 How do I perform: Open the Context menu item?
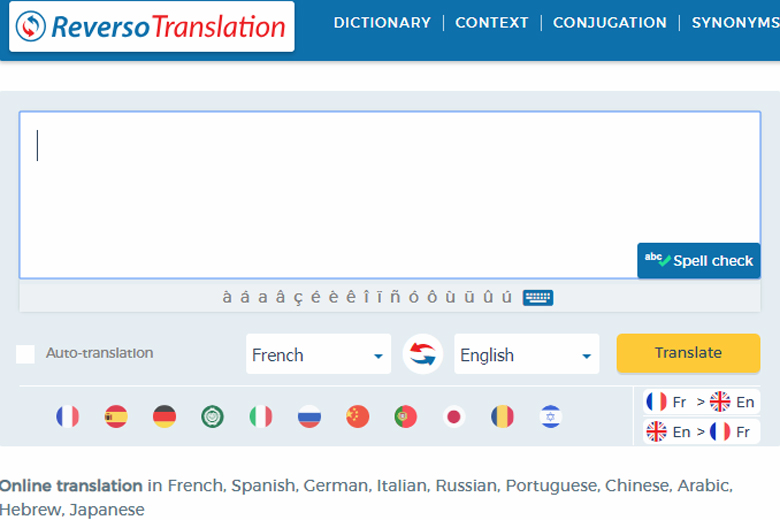[x=491, y=22]
